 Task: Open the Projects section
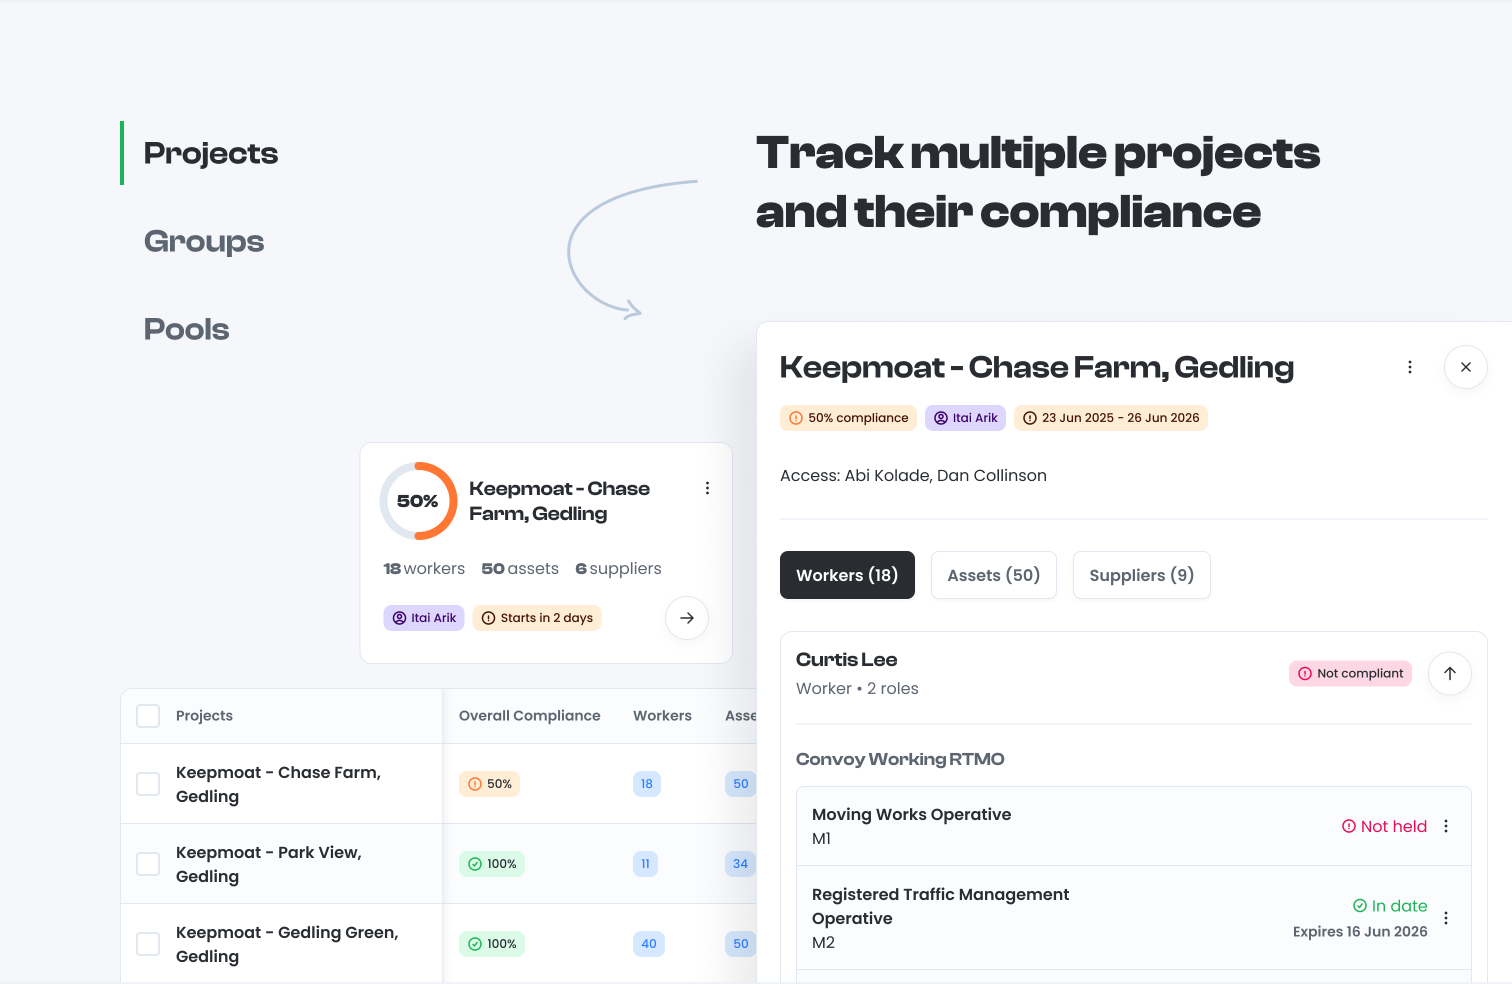[x=211, y=153]
